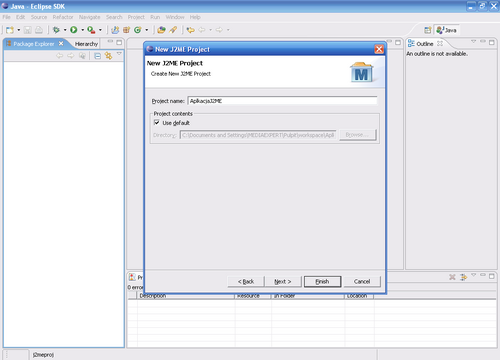Screen dimensions: 500x360
Task: Close the Package Explorer view tab
Action: (61, 43)
